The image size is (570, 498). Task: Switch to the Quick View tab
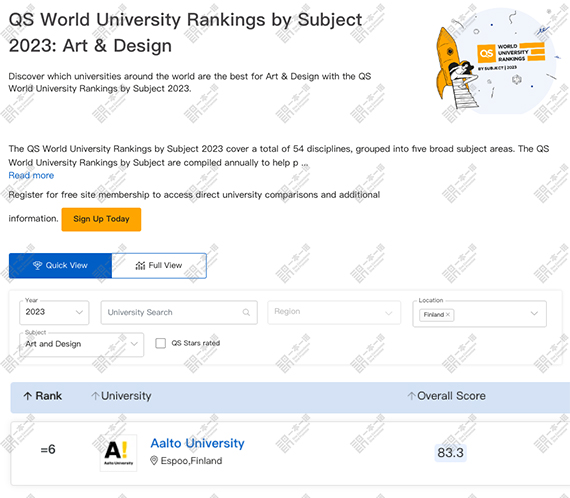point(60,266)
